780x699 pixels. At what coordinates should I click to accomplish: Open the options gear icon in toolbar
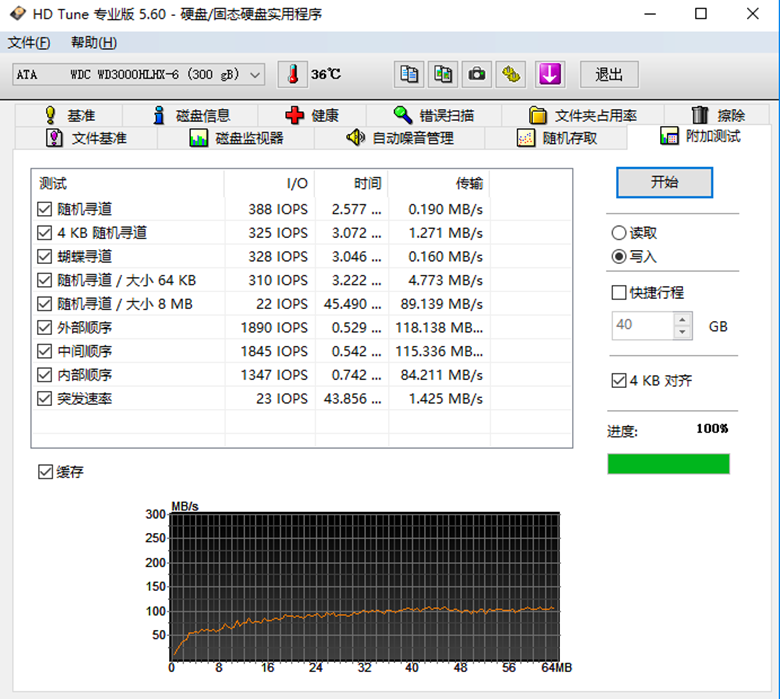point(510,75)
